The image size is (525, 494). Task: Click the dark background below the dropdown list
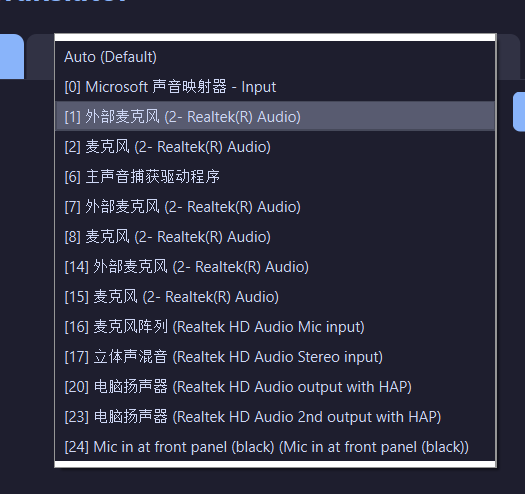point(262,481)
